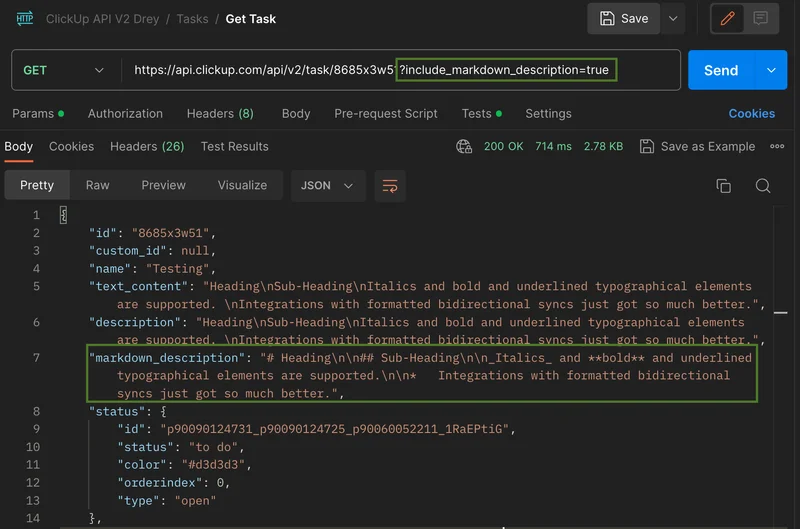Copy the response with the copy icon
This screenshot has width=800, height=529.
[x=723, y=186]
